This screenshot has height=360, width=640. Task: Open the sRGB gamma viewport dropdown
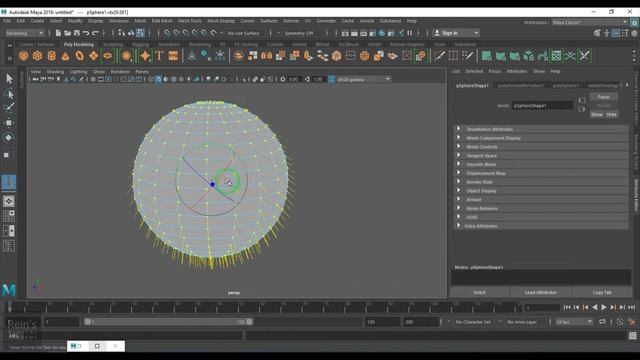364,79
